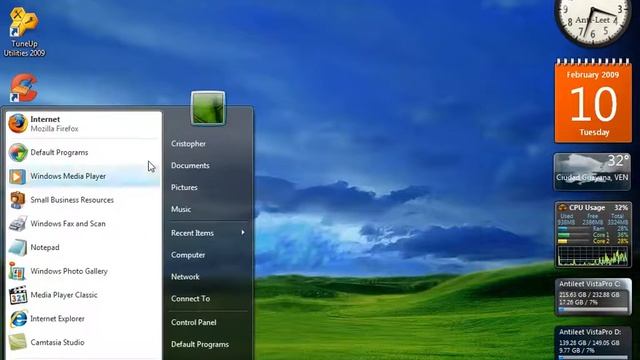Click the Windows Media Player icon
This screenshot has width=640, height=360.
[x=18, y=176]
